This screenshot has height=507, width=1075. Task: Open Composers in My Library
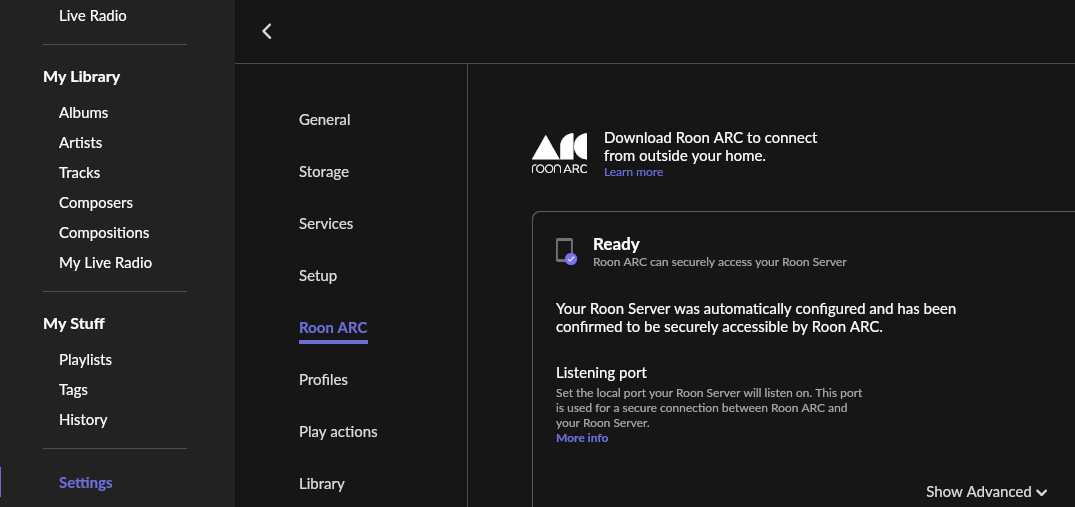(96, 203)
